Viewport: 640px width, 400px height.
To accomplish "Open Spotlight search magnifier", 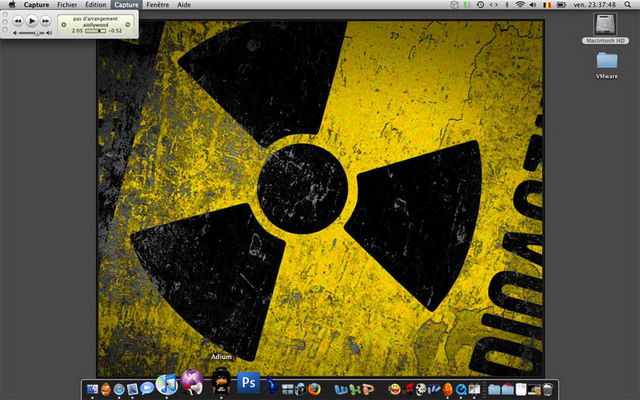I will pyautogui.click(x=627, y=5).
